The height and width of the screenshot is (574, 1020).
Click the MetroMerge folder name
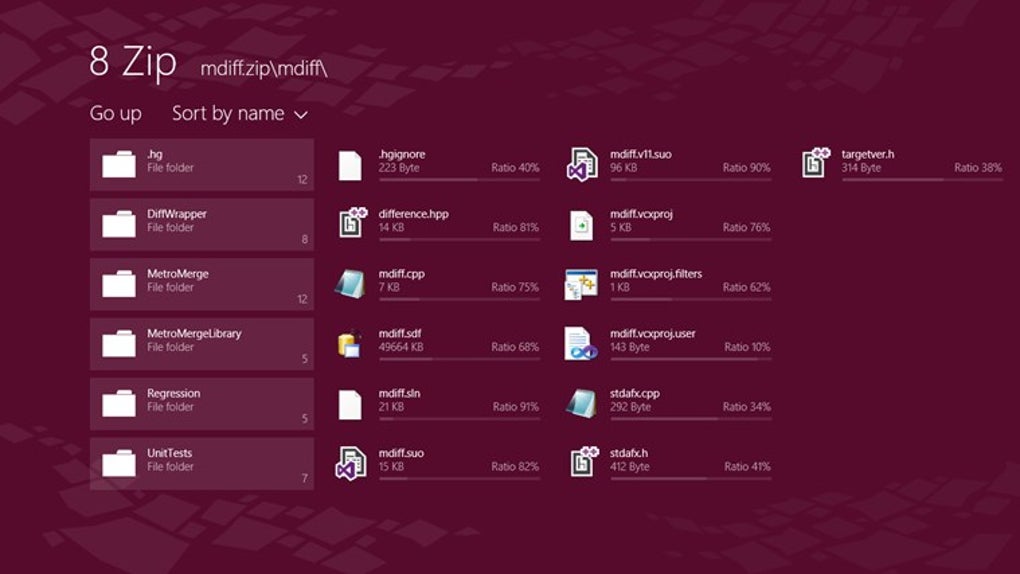point(178,274)
